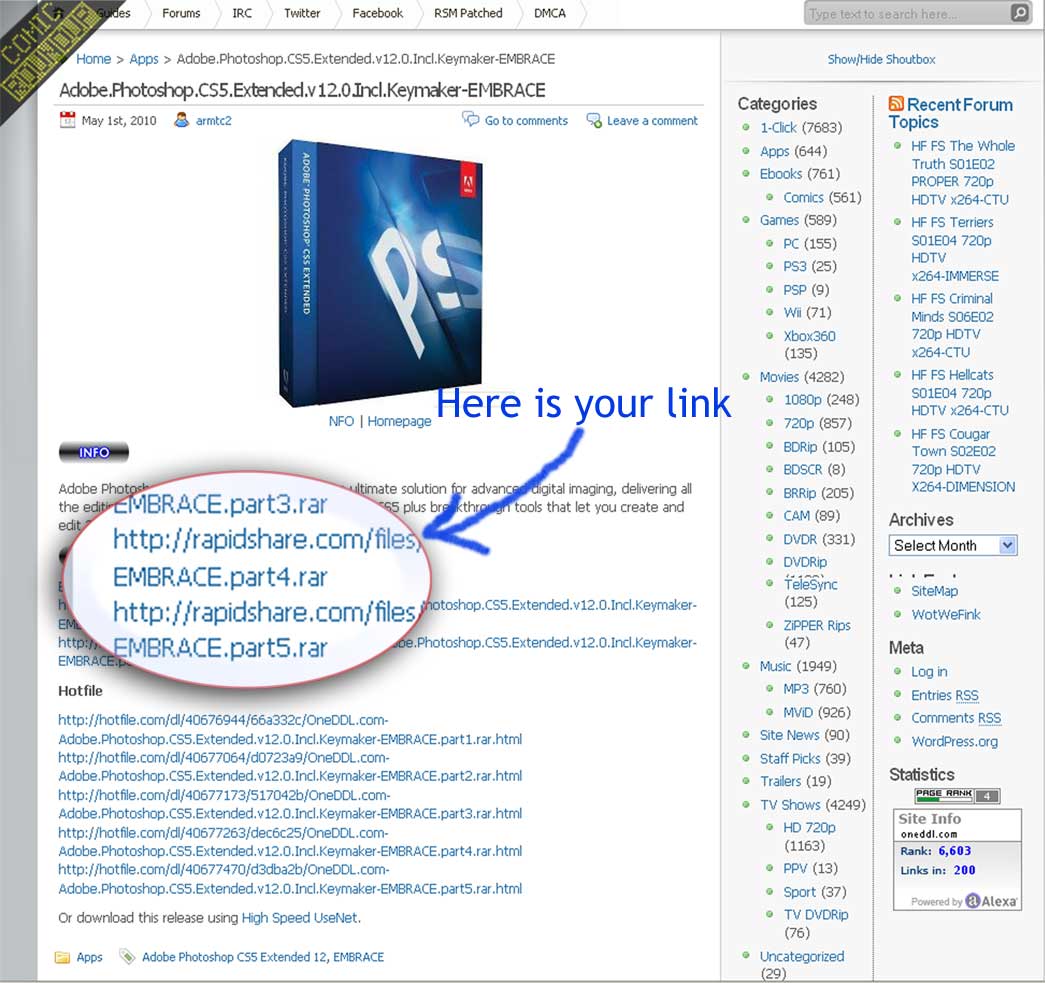
Task: Open the Entries RSS link
Action: point(944,695)
